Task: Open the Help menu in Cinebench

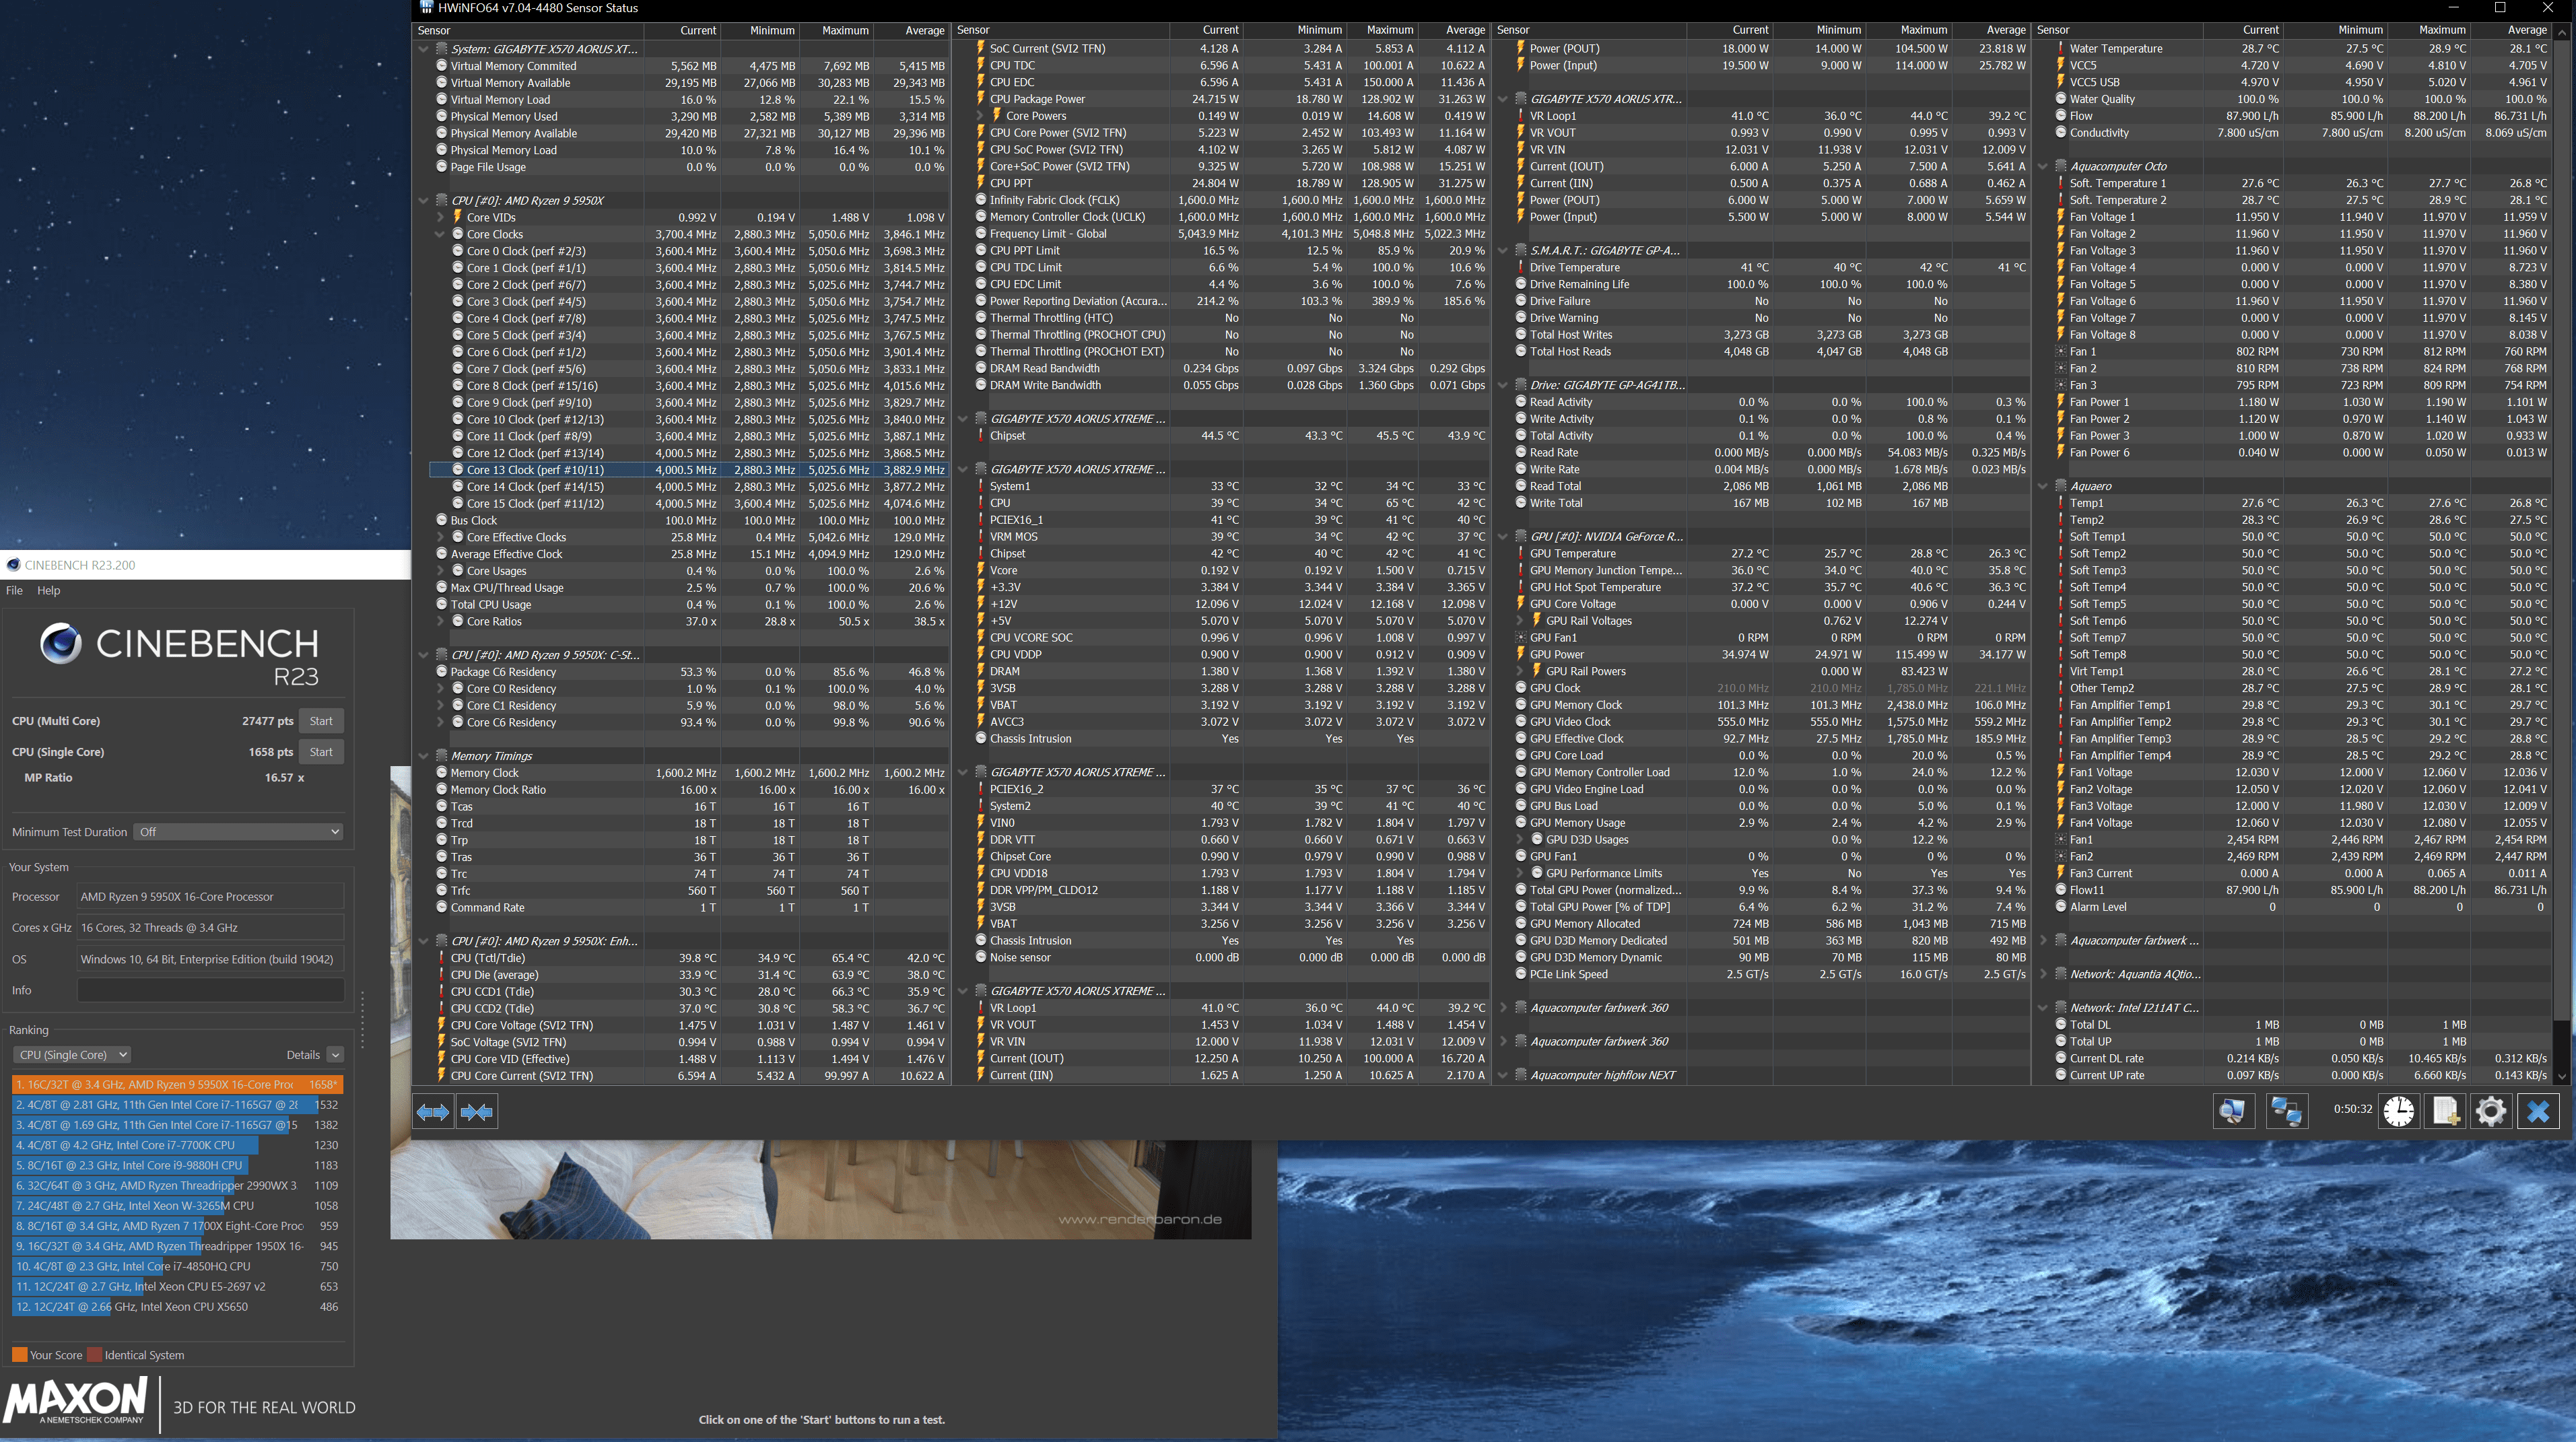Action: click(49, 590)
